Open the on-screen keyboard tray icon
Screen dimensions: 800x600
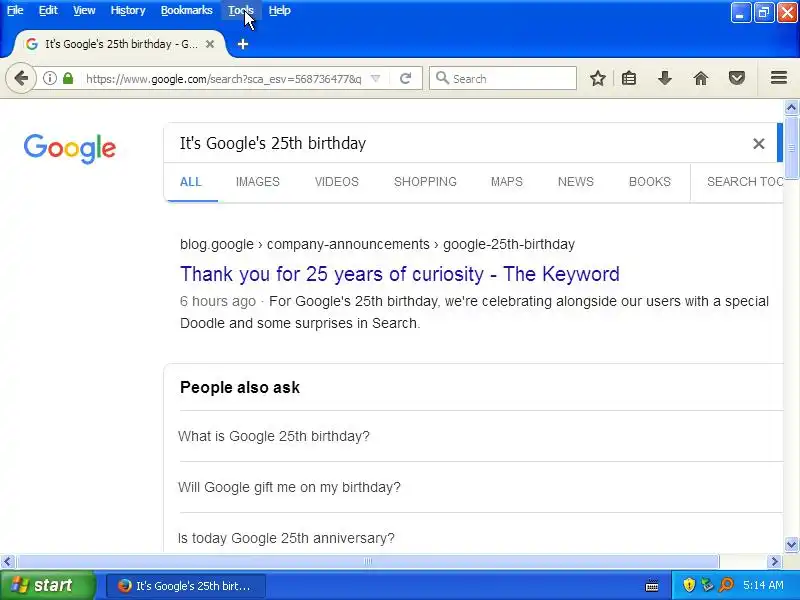pyautogui.click(x=652, y=586)
